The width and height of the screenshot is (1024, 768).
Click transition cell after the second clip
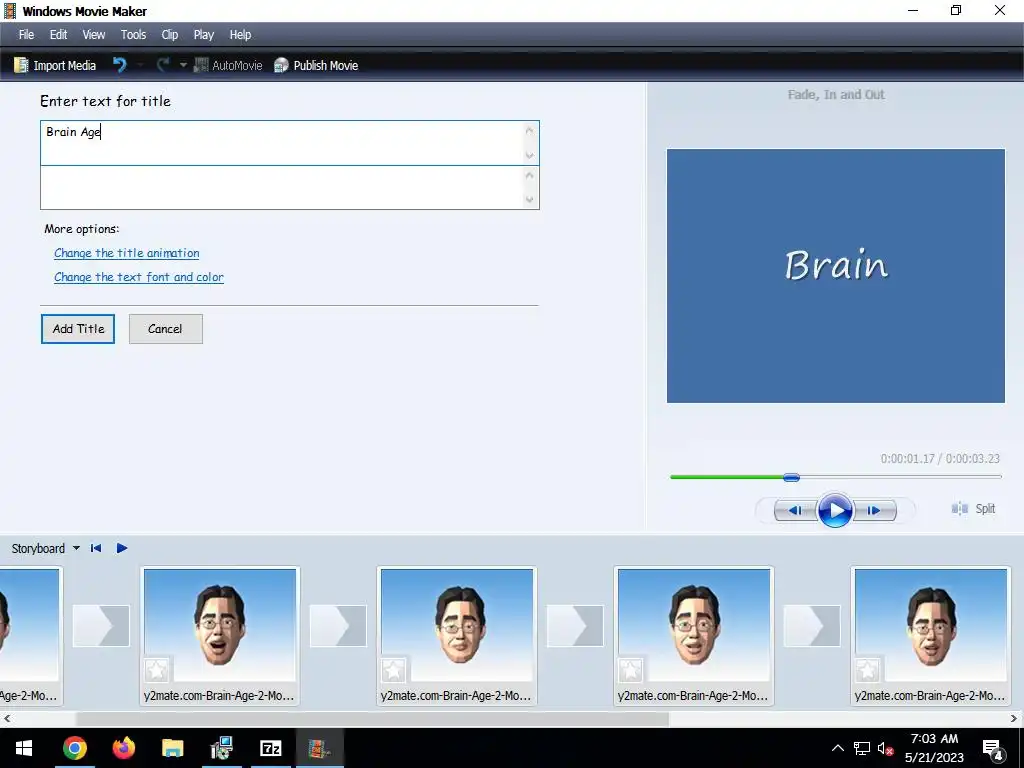[338, 626]
